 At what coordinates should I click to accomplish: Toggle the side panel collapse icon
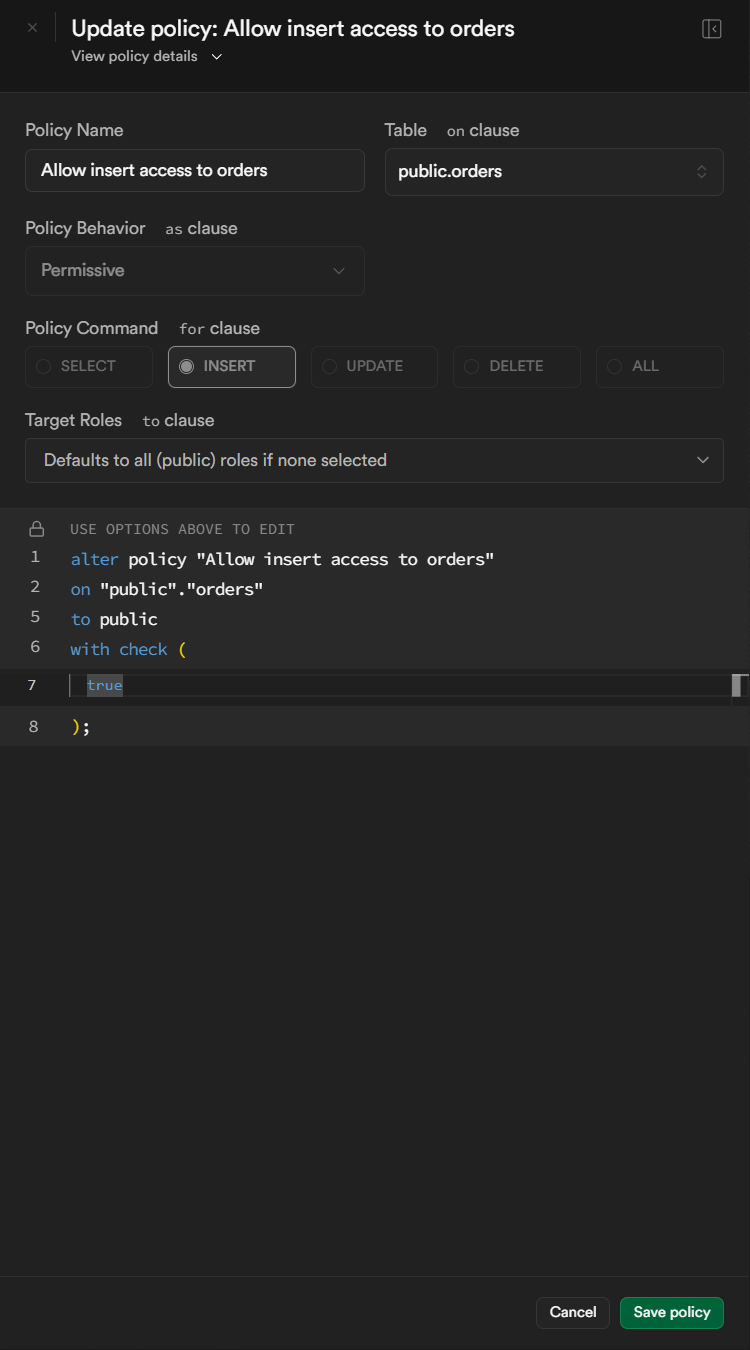point(712,29)
